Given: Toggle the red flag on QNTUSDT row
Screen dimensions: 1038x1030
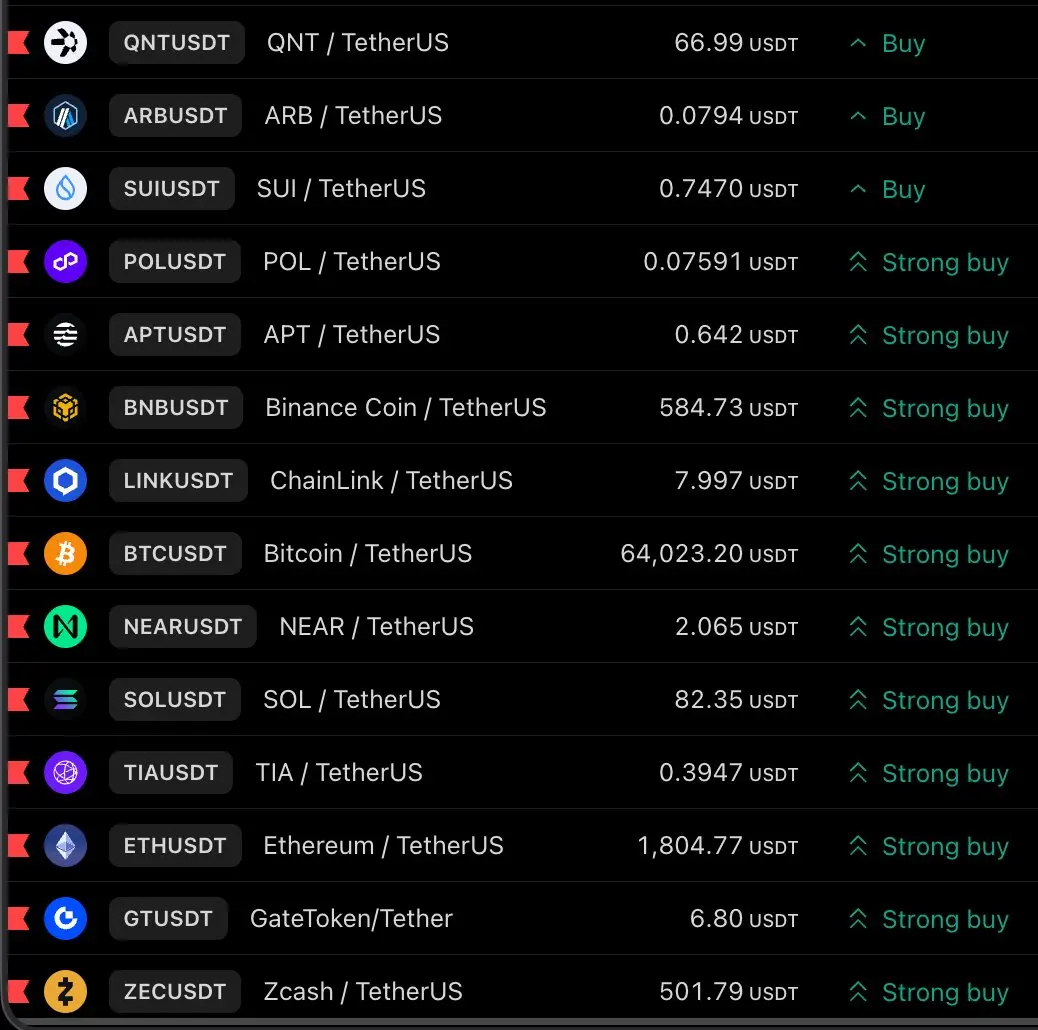Looking at the screenshot, I should (x=18, y=42).
